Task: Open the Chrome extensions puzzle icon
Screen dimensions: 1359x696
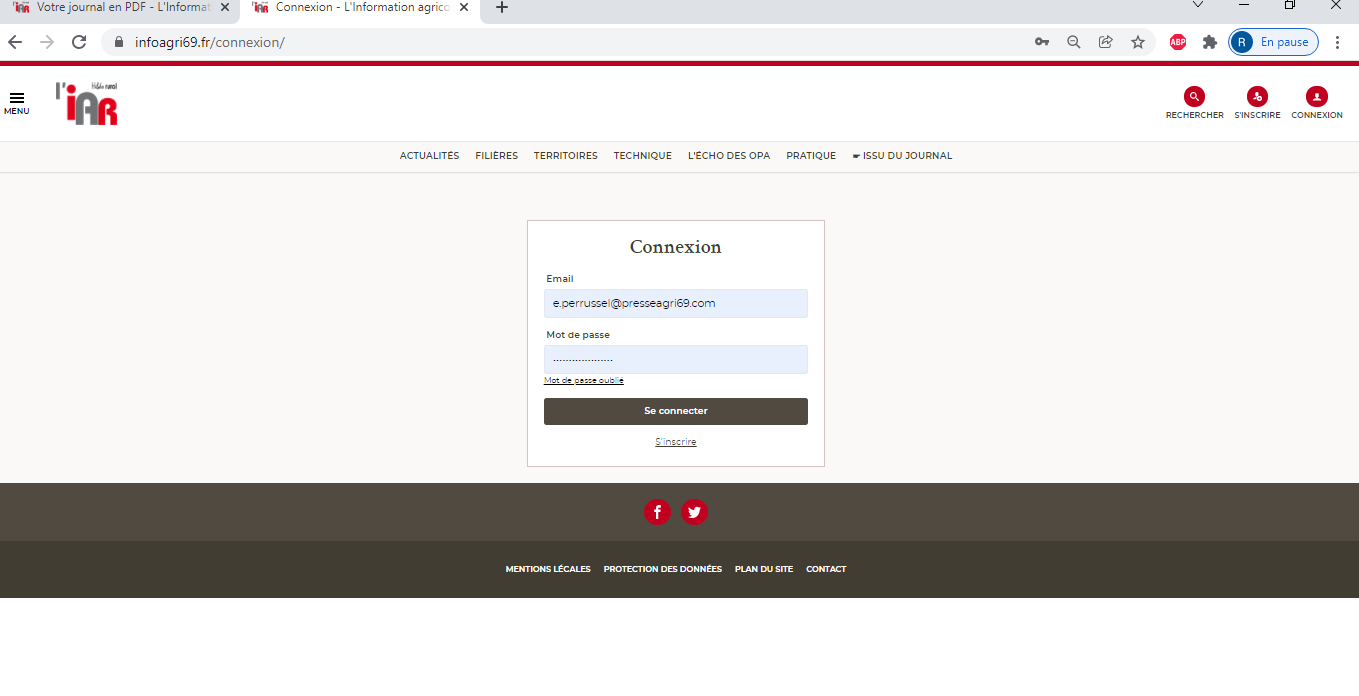Action: tap(1209, 42)
